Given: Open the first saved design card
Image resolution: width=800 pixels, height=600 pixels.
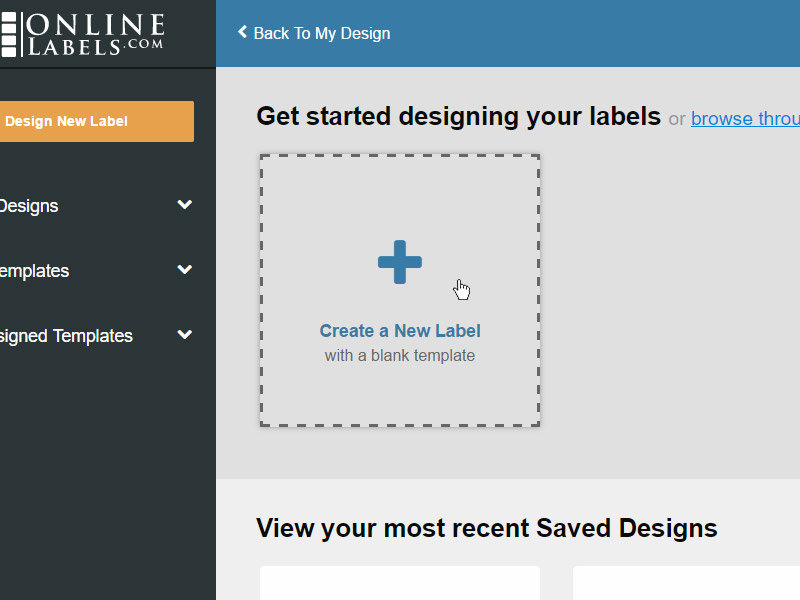Looking at the screenshot, I should tap(400, 583).
